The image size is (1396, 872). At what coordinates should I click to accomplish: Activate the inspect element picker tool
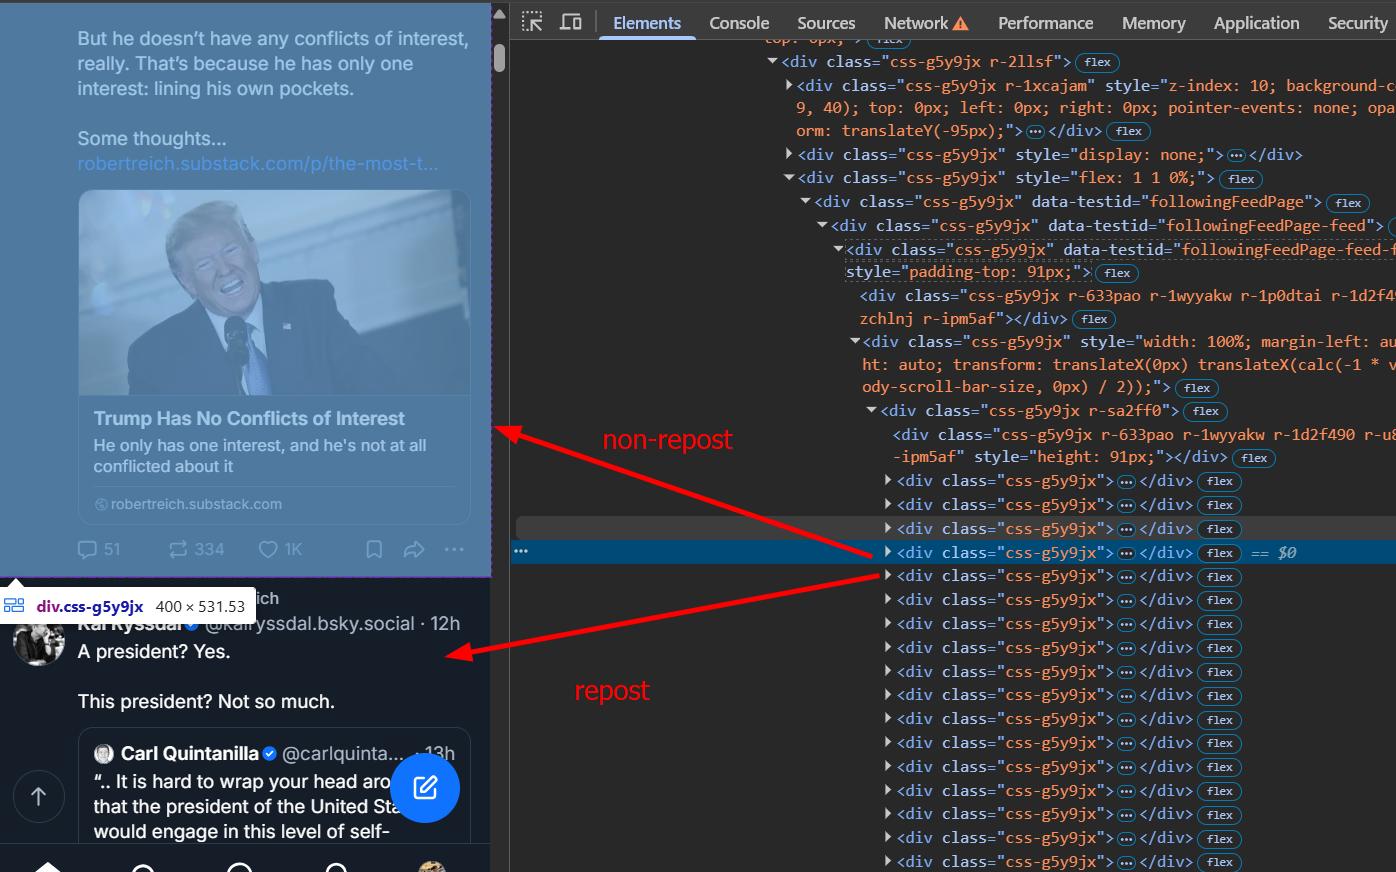532,21
